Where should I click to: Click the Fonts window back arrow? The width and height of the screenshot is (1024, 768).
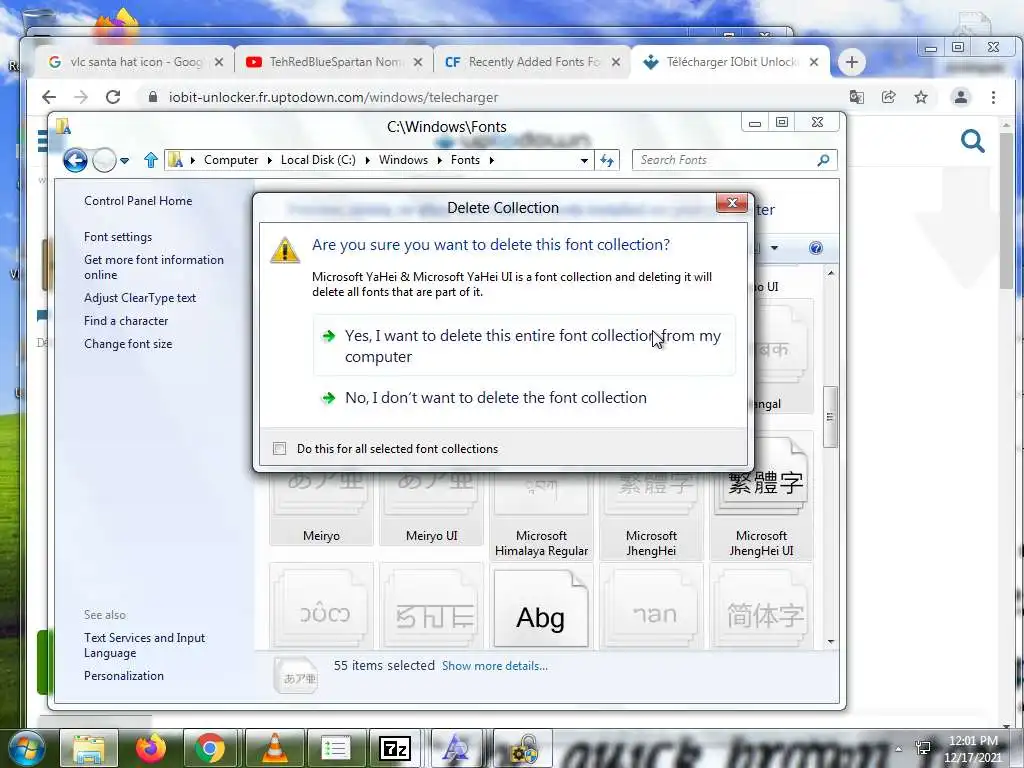click(75, 160)
